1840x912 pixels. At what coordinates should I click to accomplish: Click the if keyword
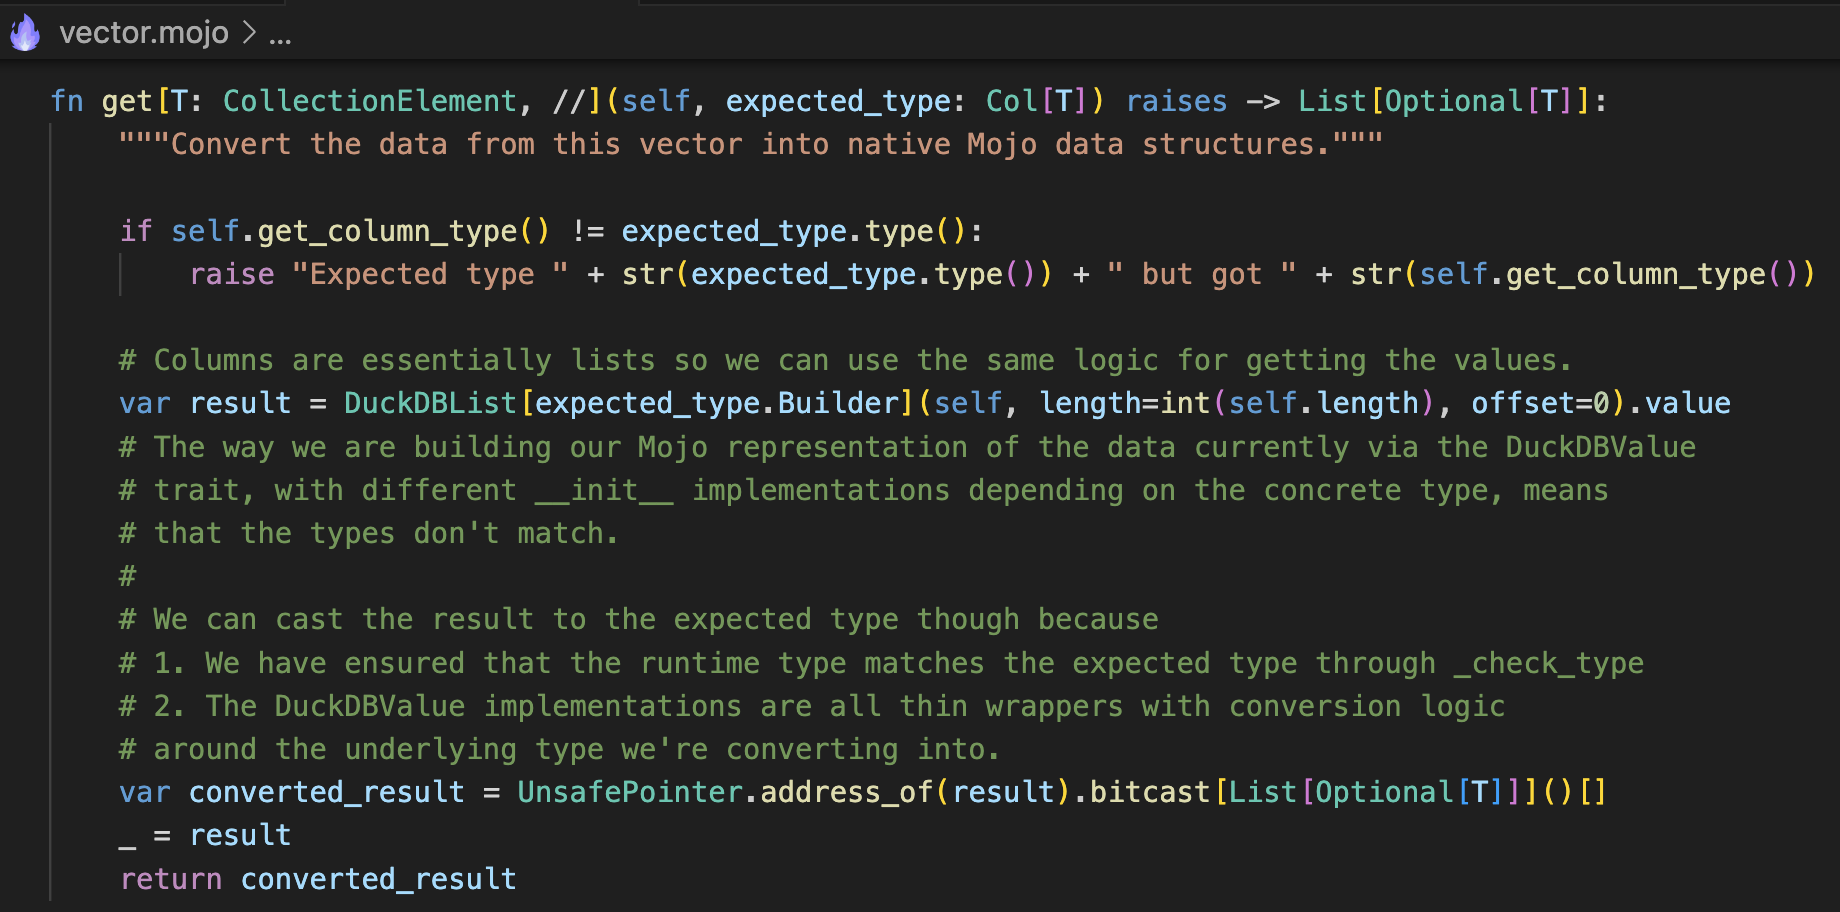(x=136, y=231)
